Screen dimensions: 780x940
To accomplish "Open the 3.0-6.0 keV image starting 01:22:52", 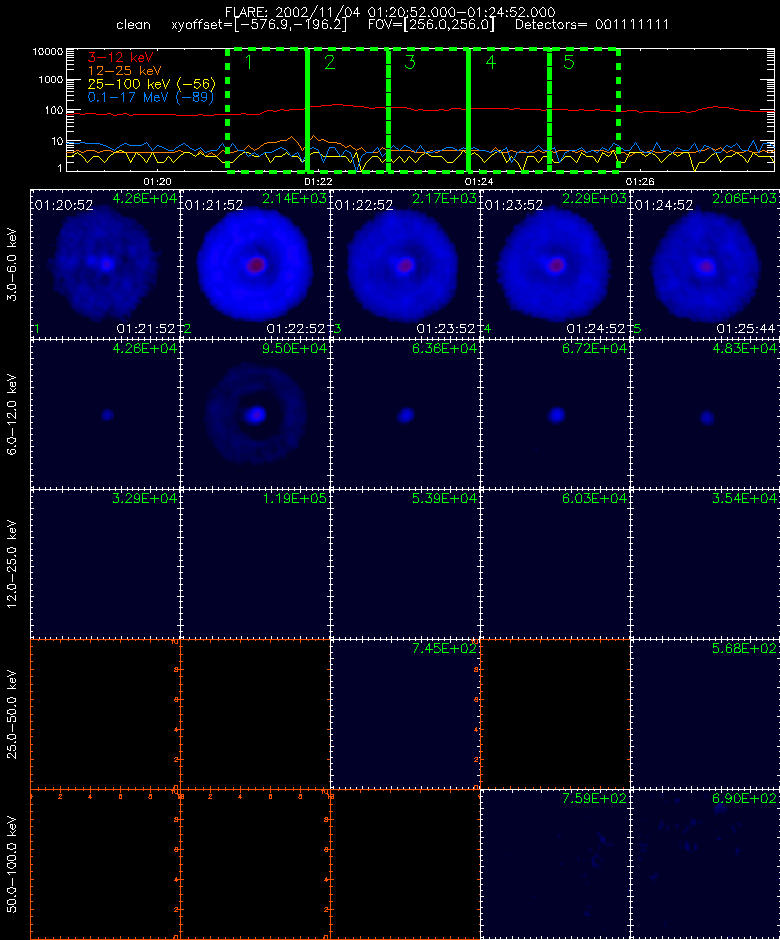I will [x=405, y=264].
